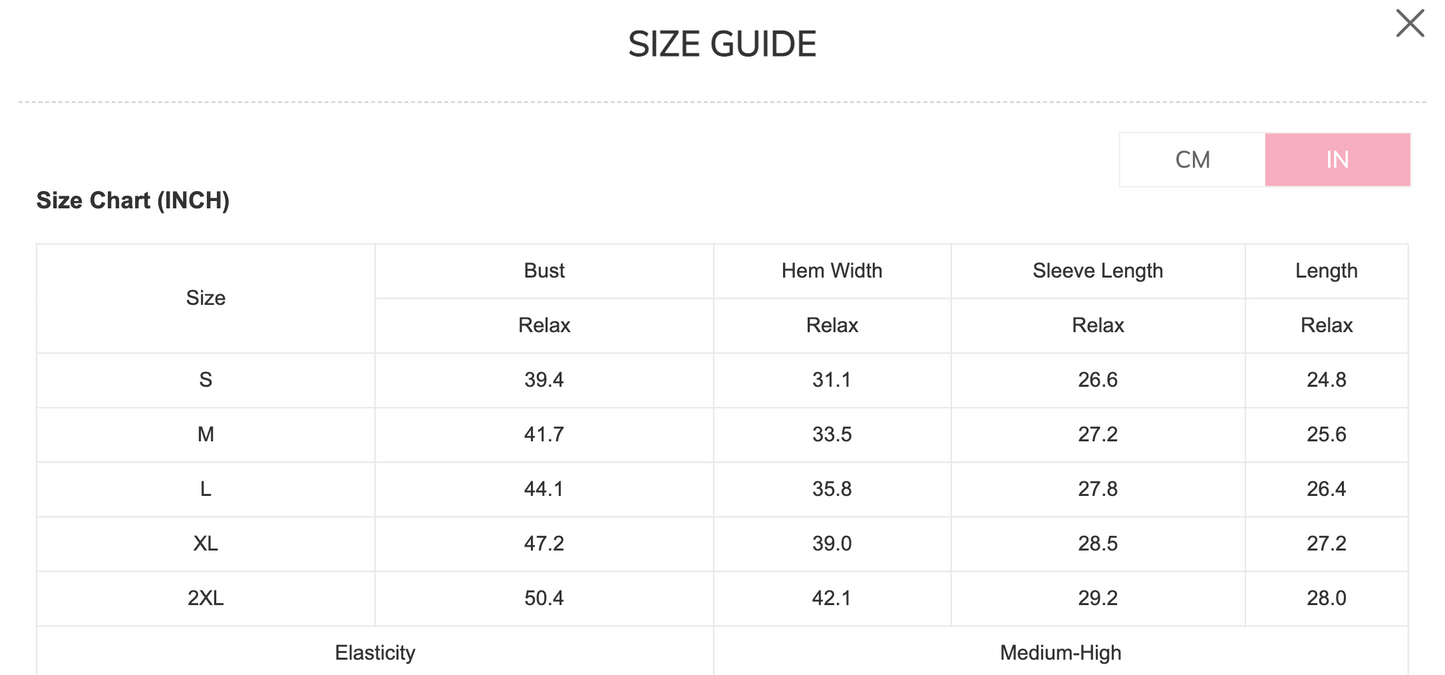Close the Size Guide dialog
Screen dimensions: 1445x675
tap(1410, 24)
